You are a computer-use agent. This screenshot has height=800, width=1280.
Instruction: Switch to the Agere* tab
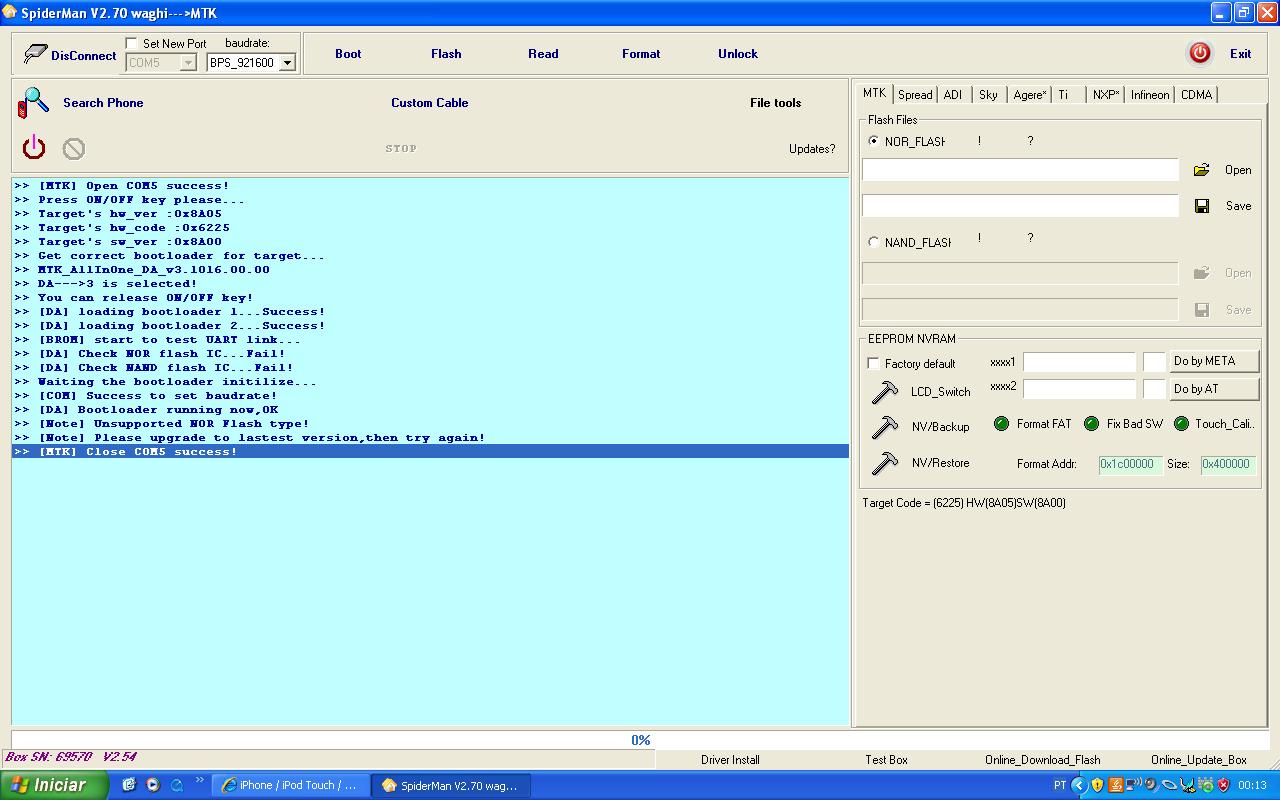pos(1030,95)
